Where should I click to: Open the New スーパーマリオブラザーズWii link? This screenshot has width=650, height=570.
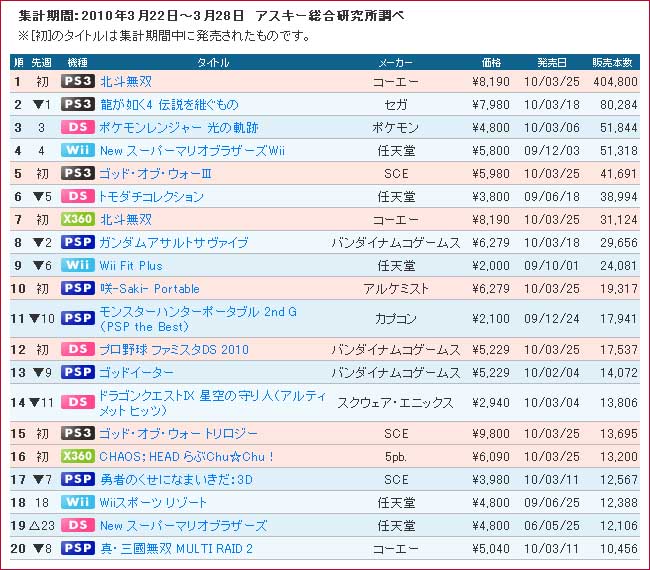click(x=192, y=150)
